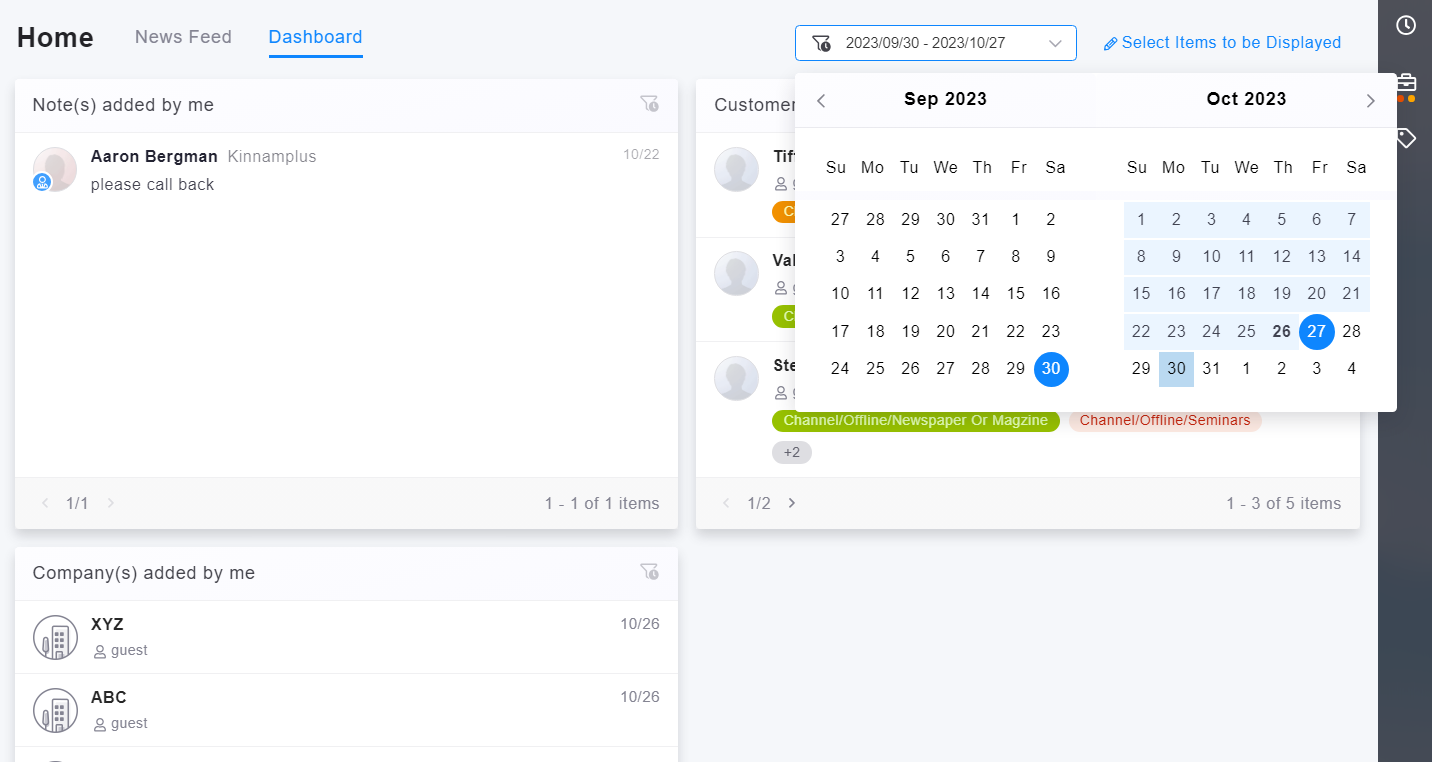Go to next page of customers list
This screenshot has width=1432, height=762.
[x=792, y=503]
